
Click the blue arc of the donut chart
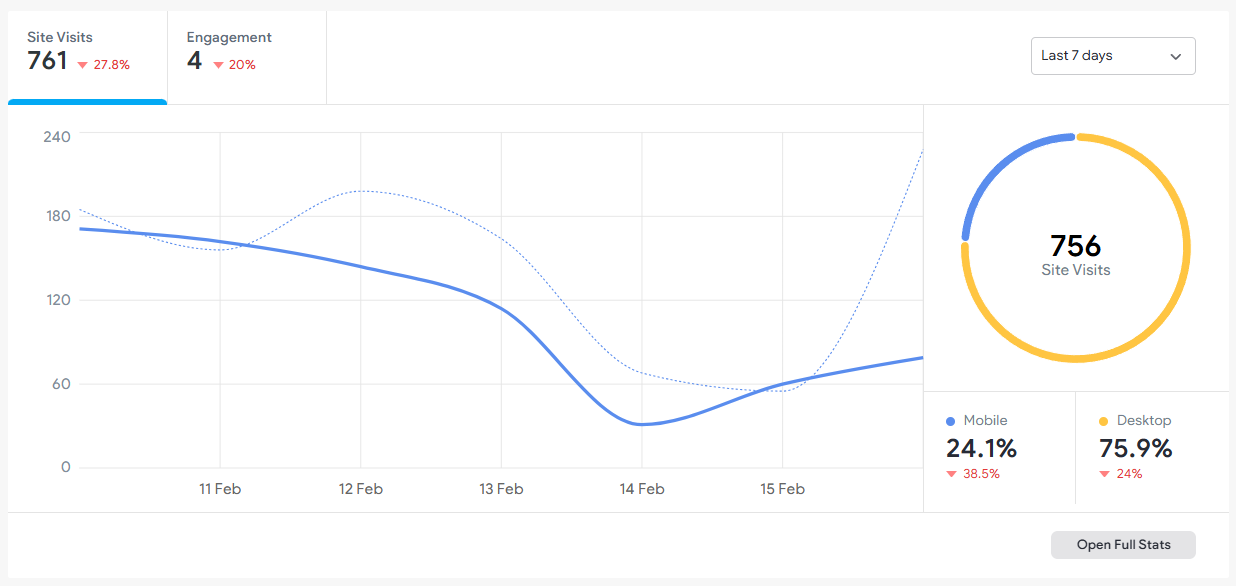(x=984, y=185)
